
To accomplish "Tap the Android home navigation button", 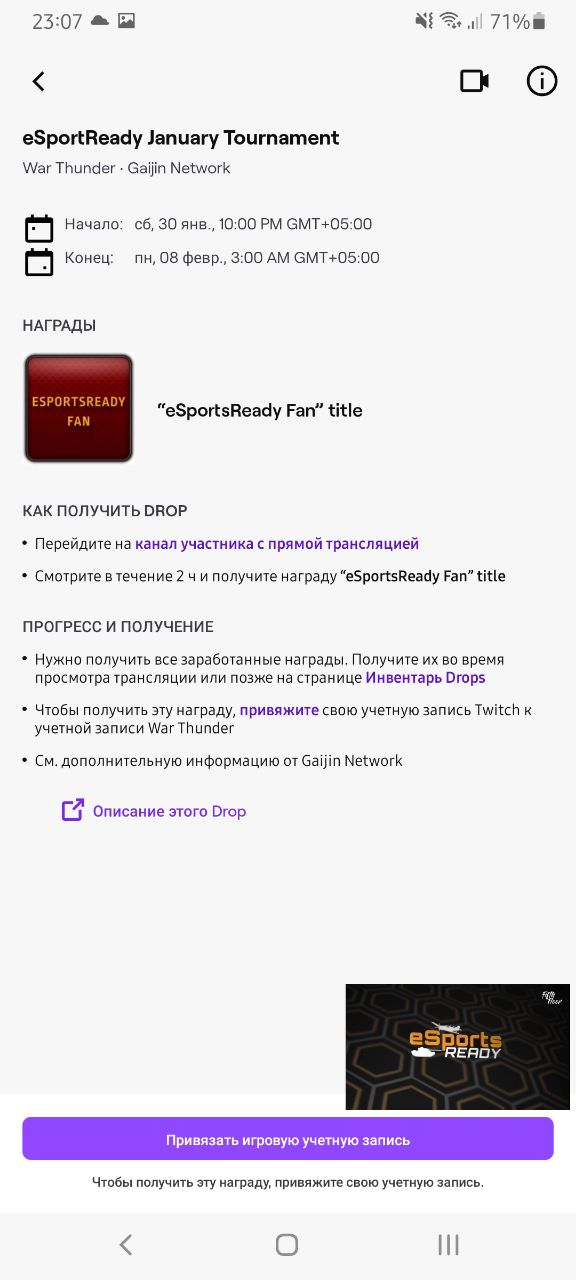I will coord(287,1244).
